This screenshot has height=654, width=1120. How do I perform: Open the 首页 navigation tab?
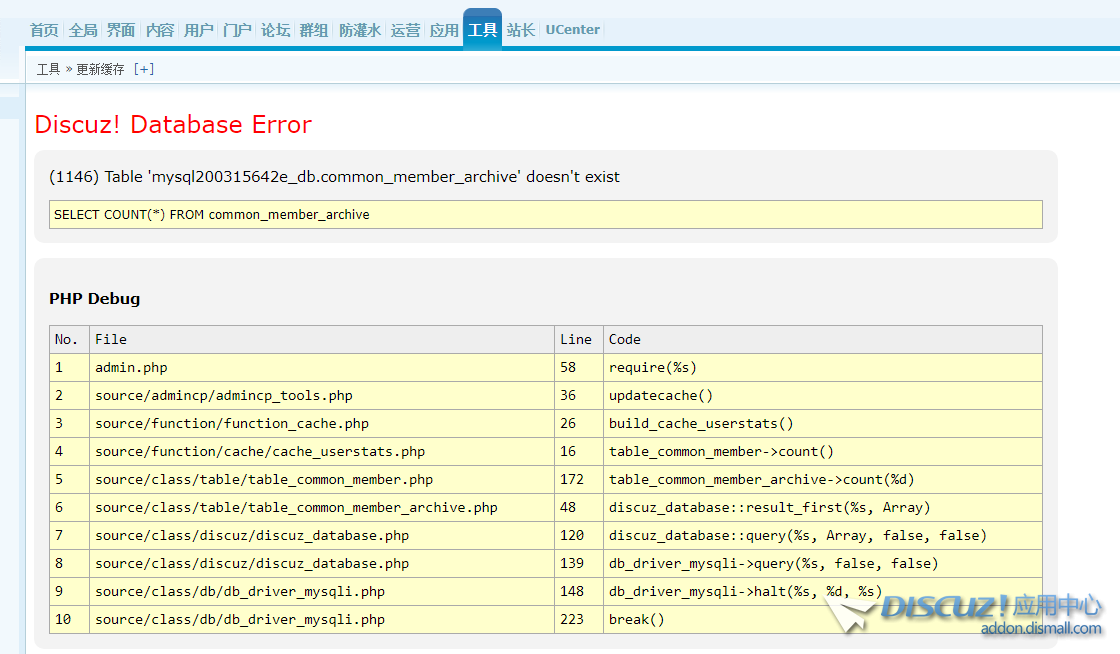point(44,30)
